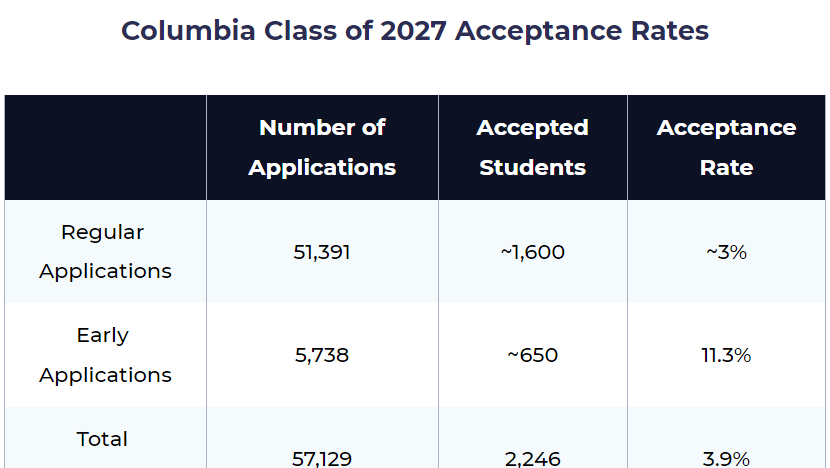Click the ~650 accepted students cell
The height and width of the screenshot is (468, 830).
point(532,355)
